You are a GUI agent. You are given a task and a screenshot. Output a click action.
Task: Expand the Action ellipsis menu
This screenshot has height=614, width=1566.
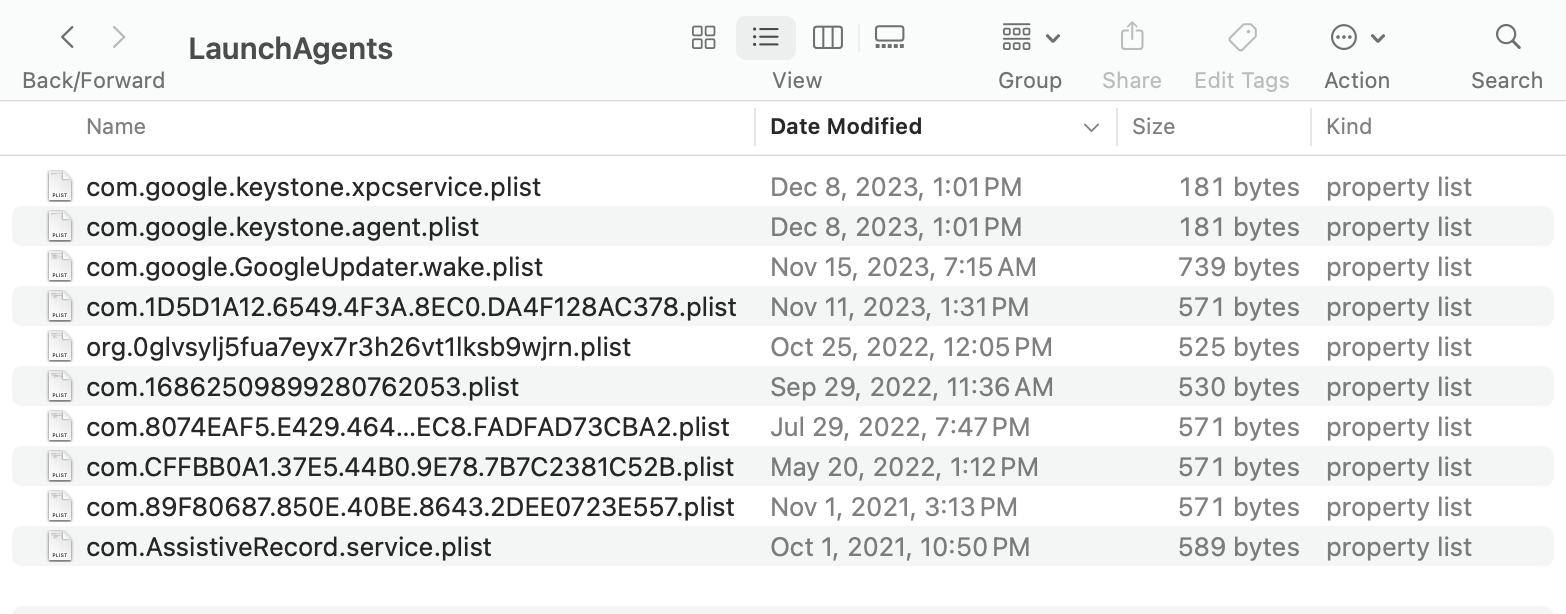[1356, 38]
